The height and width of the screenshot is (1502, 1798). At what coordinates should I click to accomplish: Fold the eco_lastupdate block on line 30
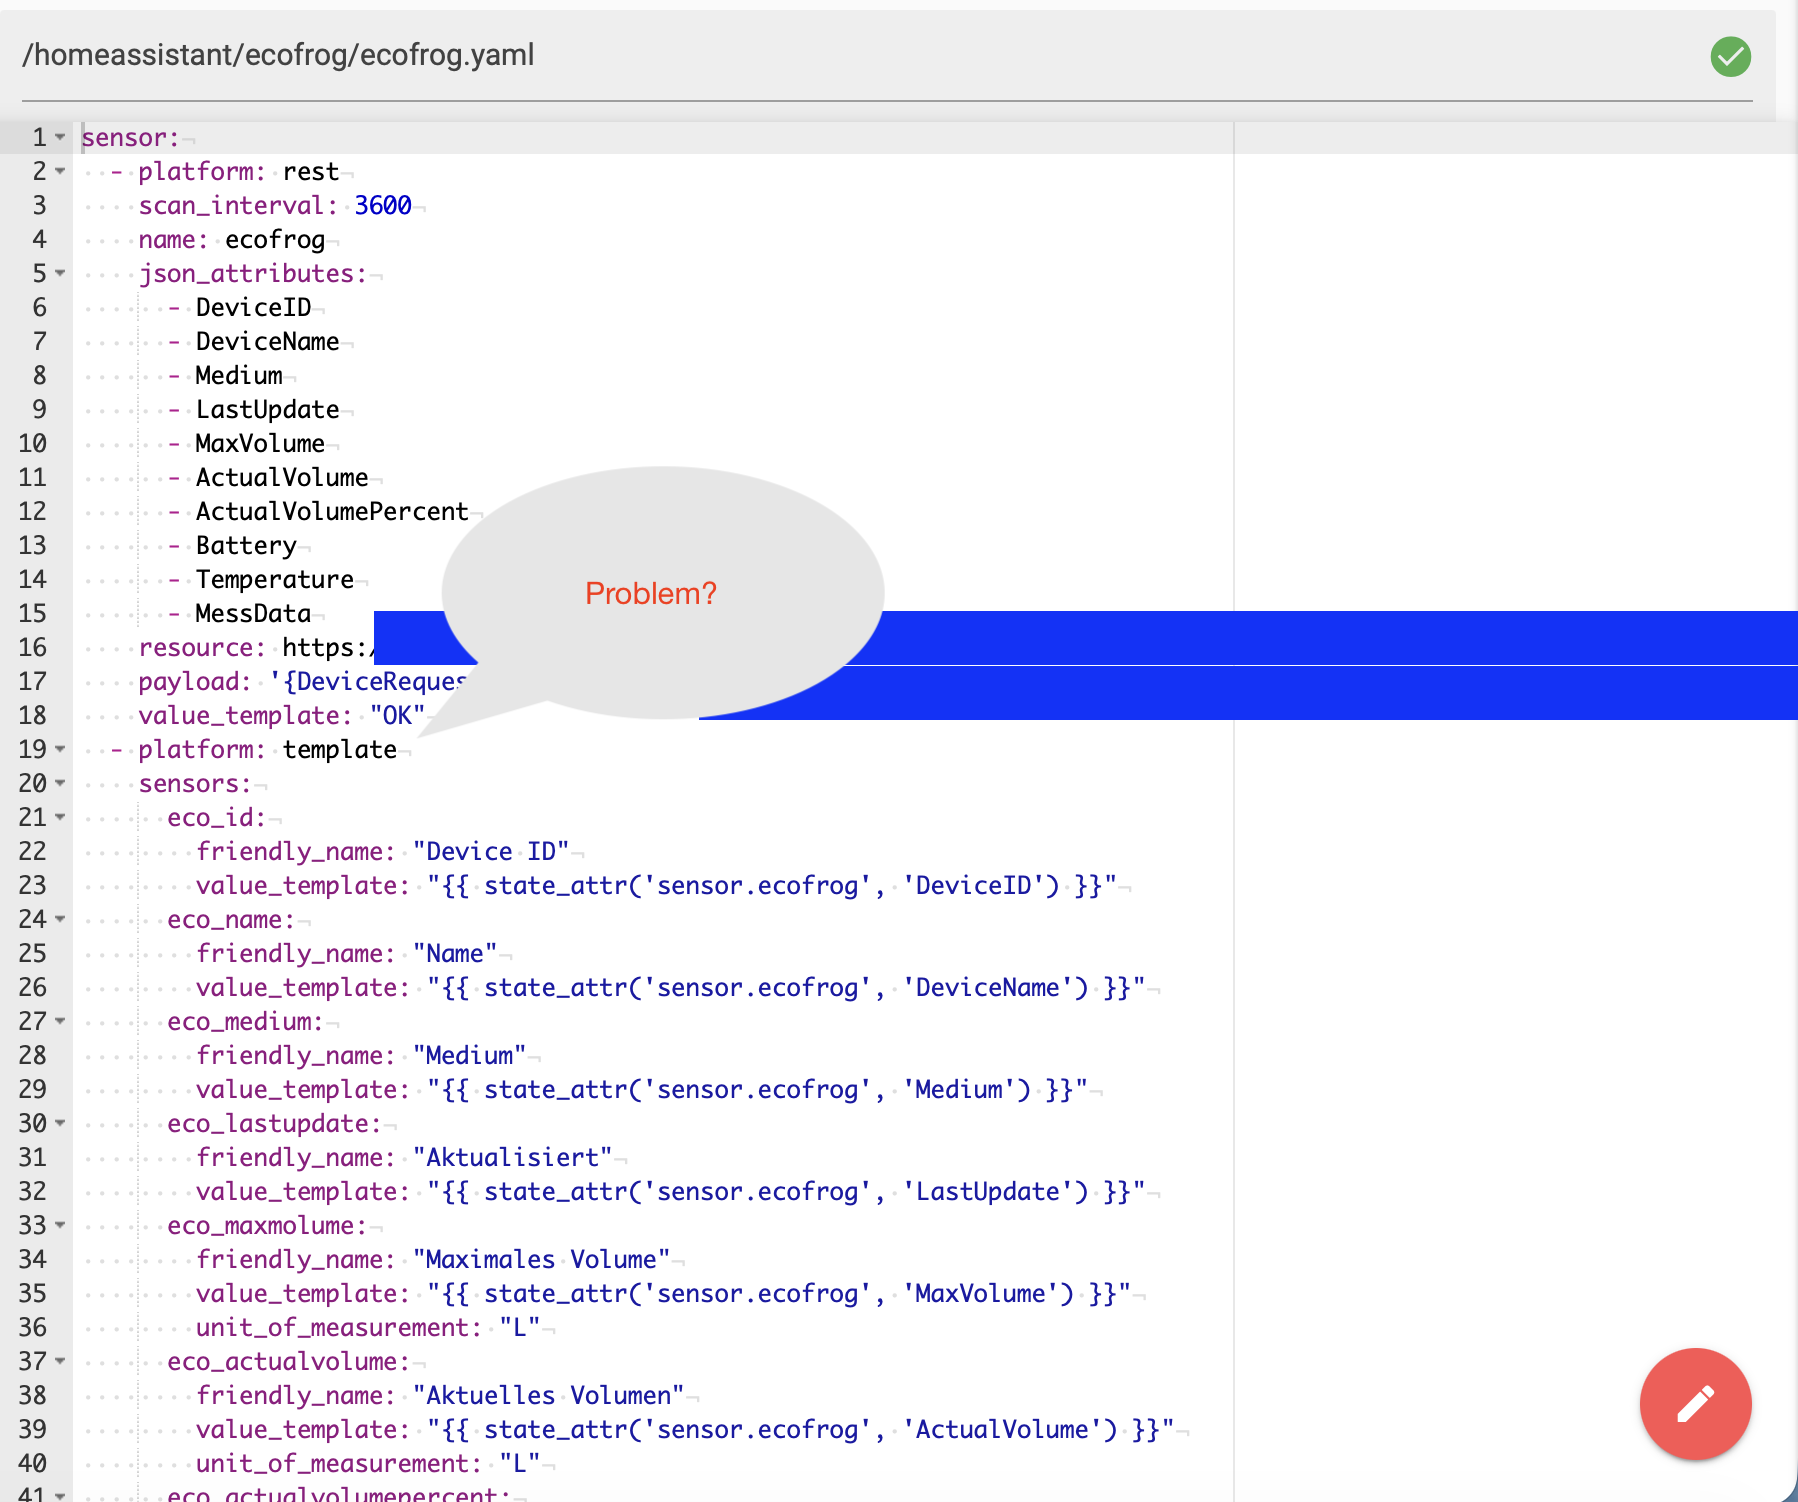tap(60, 1123)
